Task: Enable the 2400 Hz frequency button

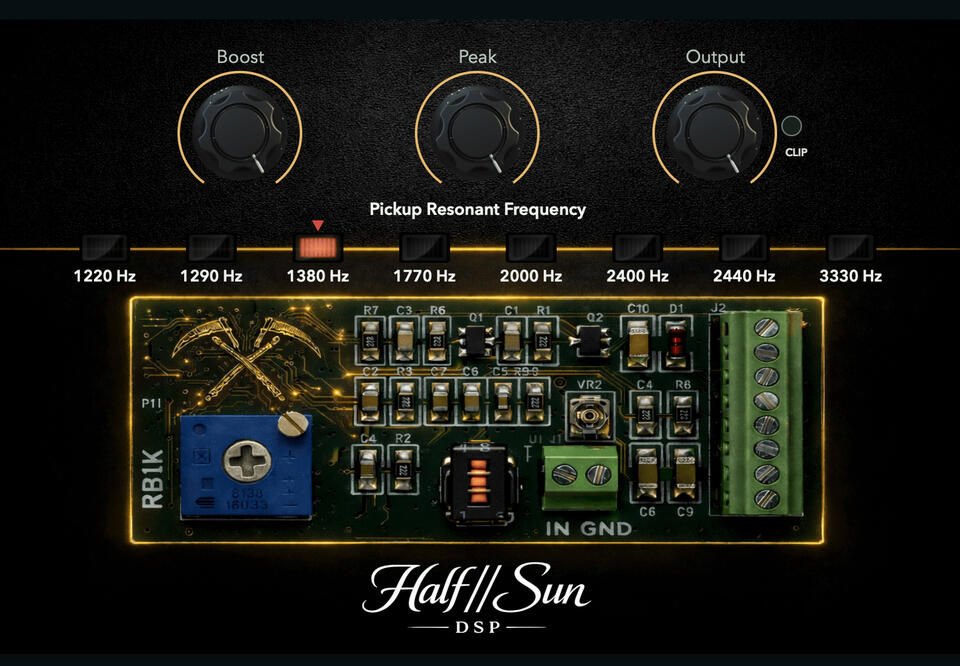Action: click(638, 247)
